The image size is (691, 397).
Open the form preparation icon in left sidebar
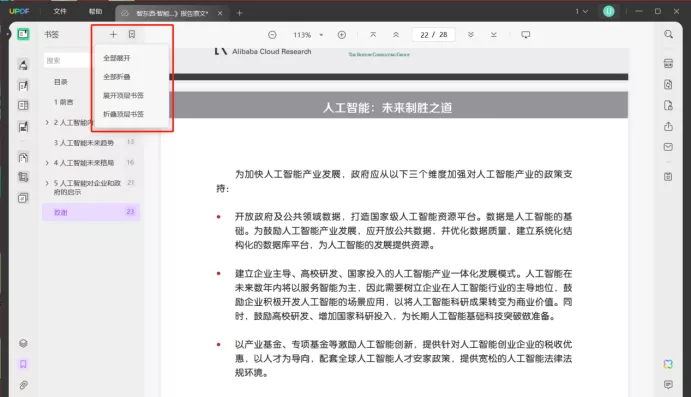[23, 106]
